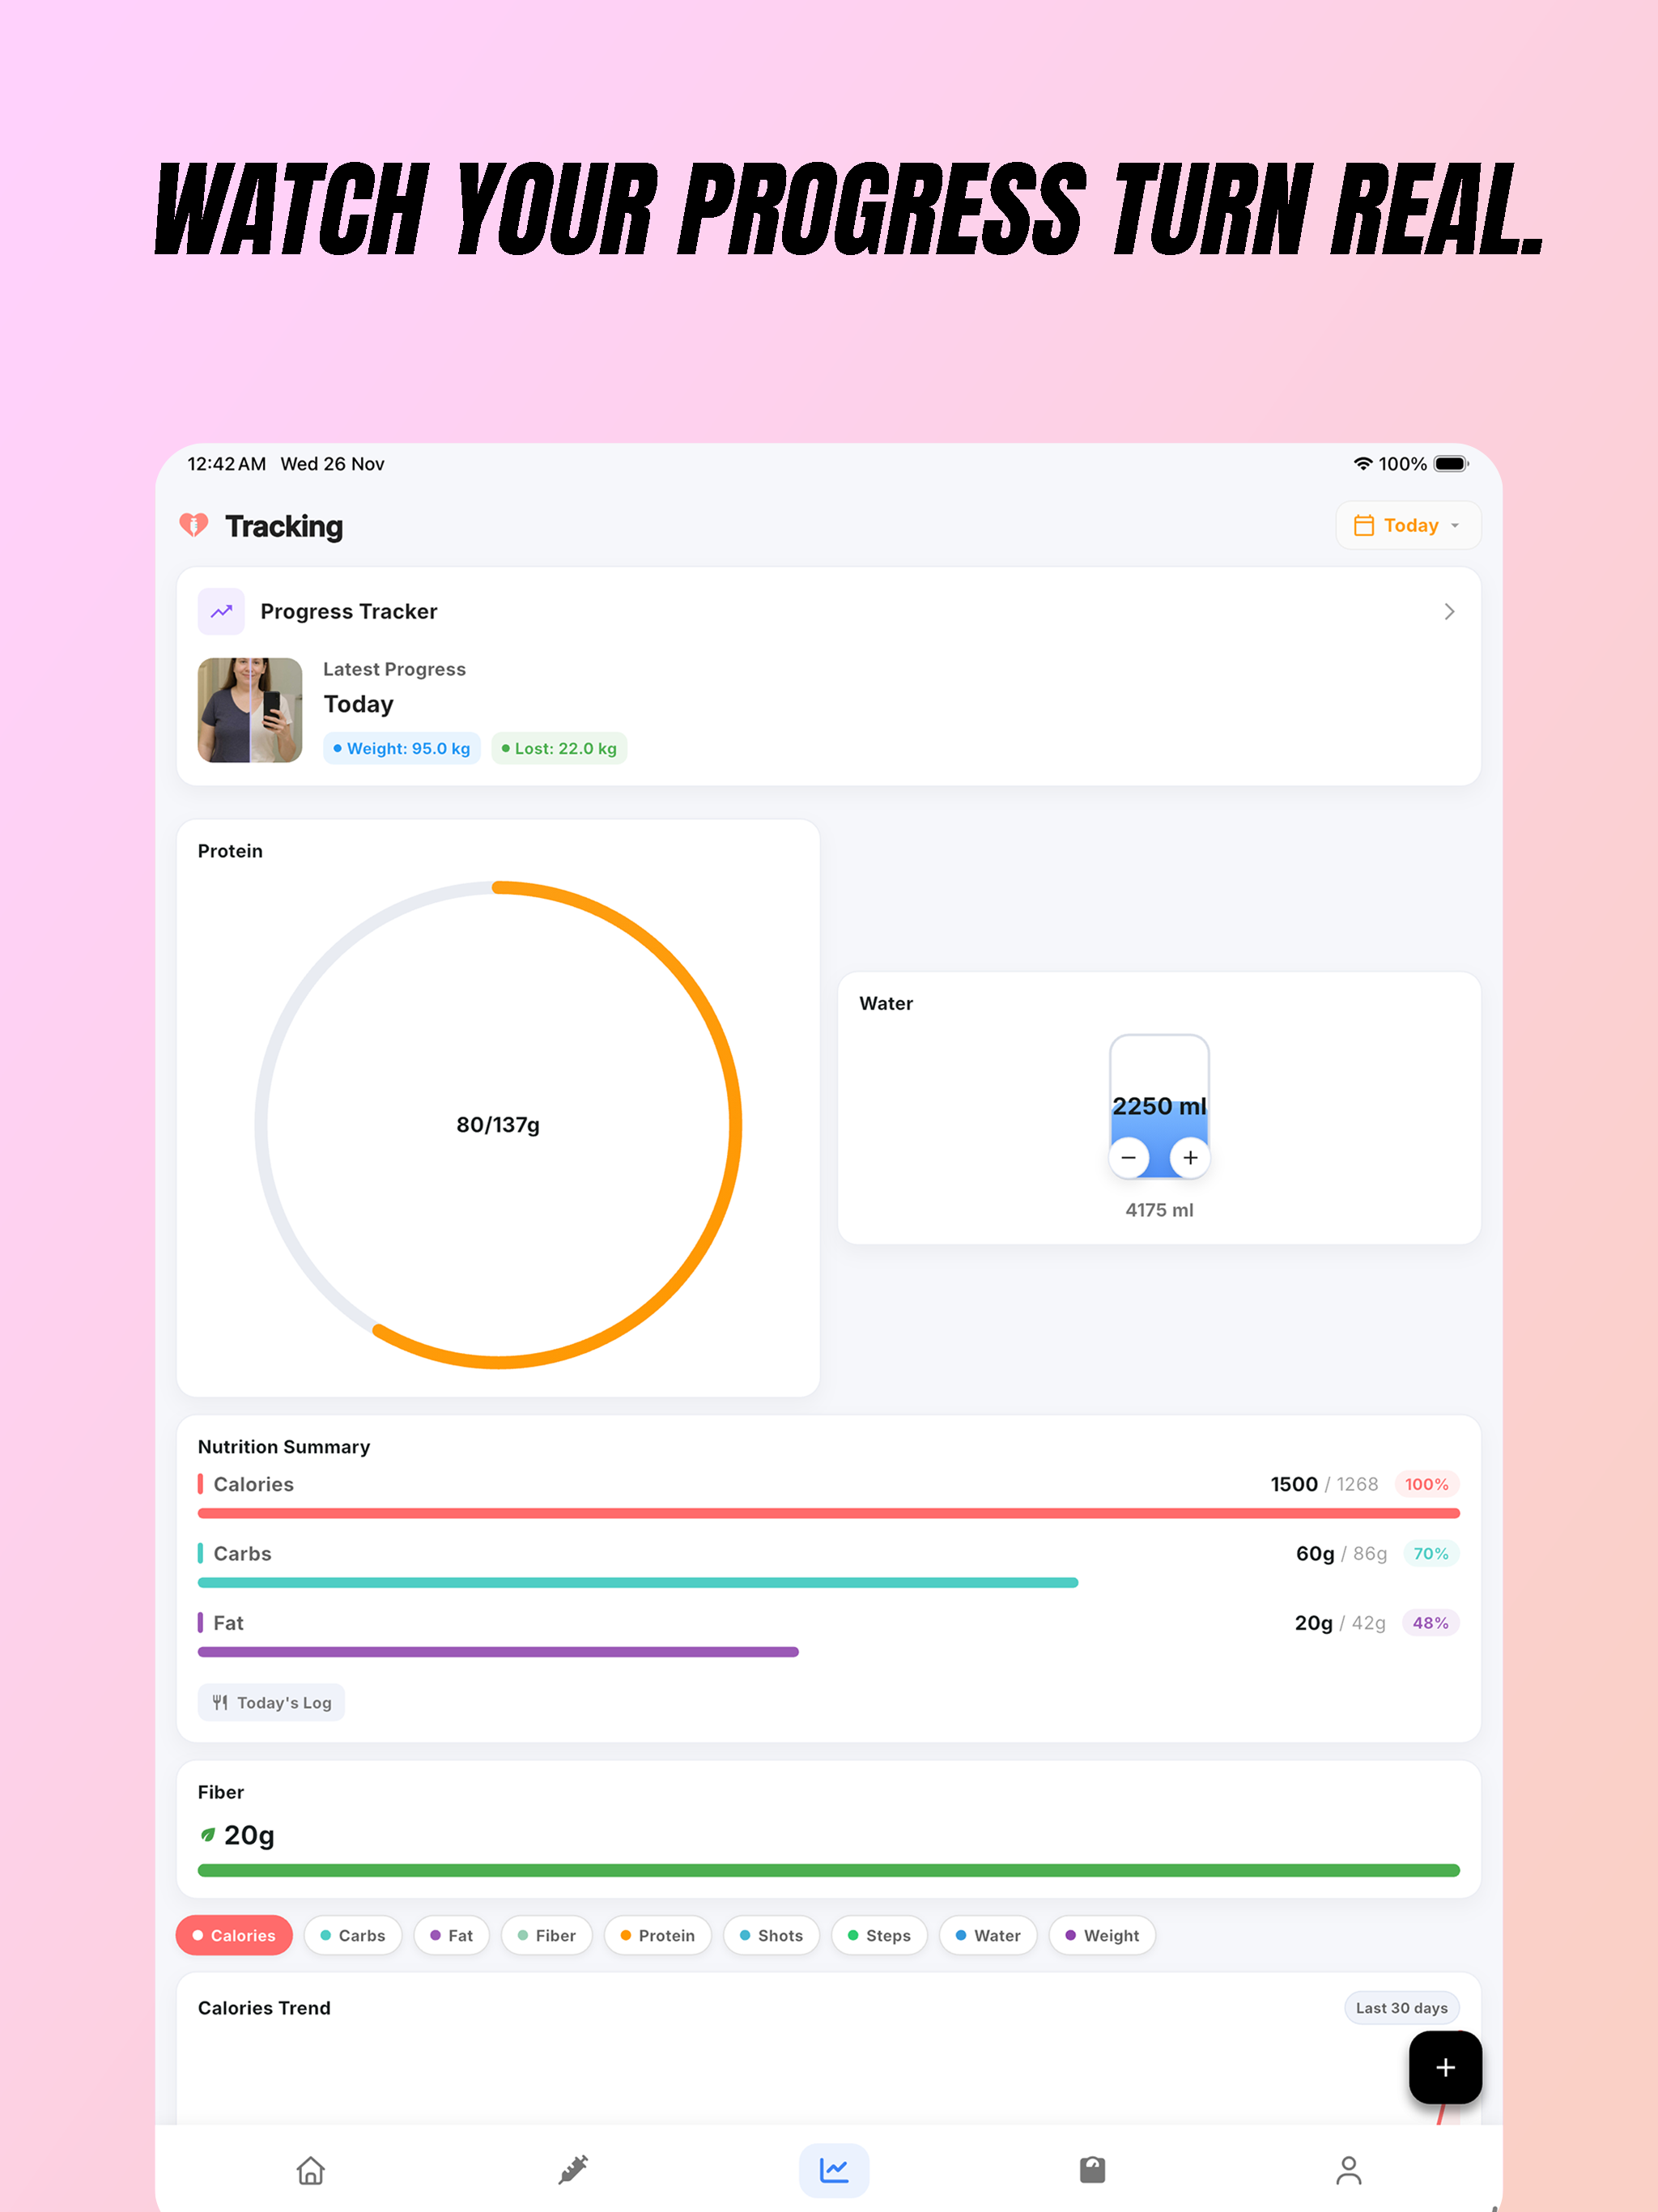The width and height of the screenshot is (1658, 2212).
Task: Decrease water with minus button
Action: [x=1129, y=1157]
